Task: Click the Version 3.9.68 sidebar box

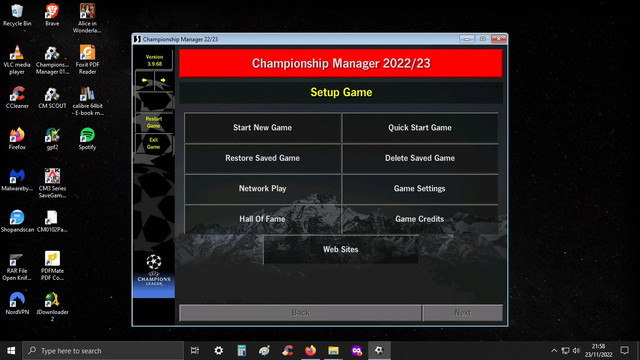Action: point(154,60)
